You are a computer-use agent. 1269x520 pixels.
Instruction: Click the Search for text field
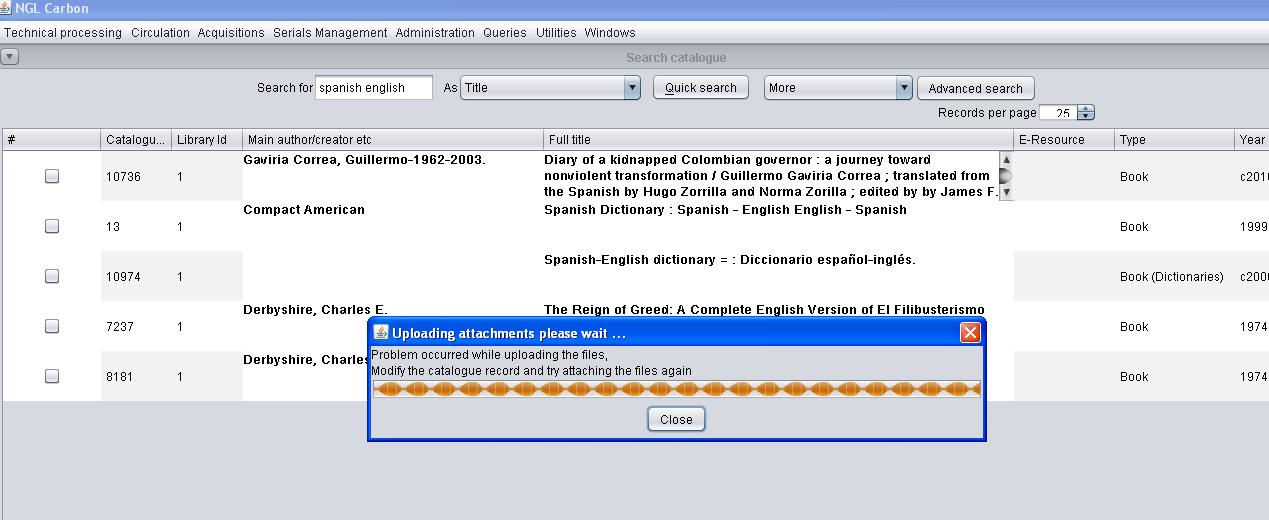click(x=373, y=88)
